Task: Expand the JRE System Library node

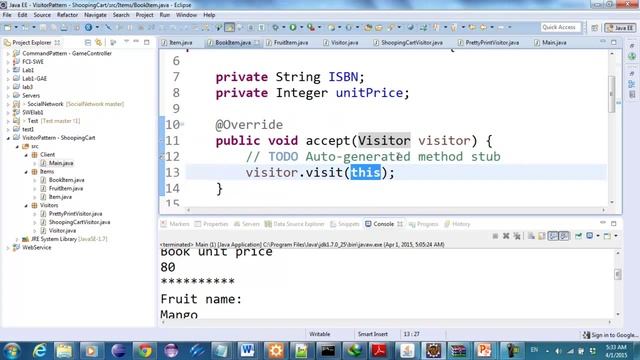Action: coord(17,239)
